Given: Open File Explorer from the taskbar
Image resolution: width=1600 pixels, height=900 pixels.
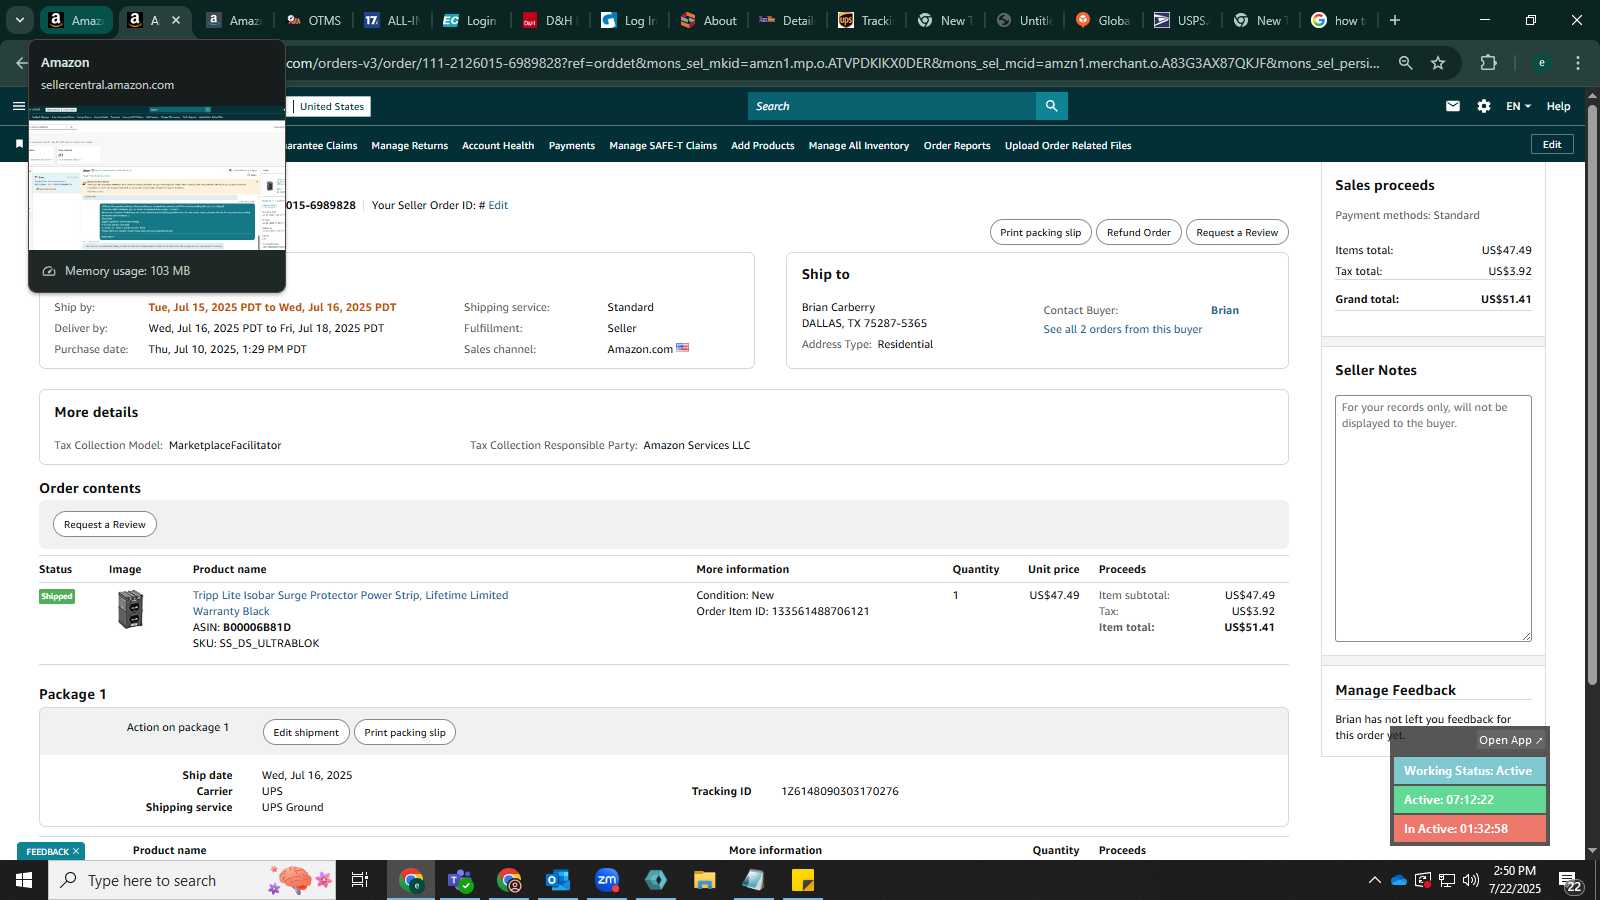Looking at the screenshot, I should click(x=705, y=880).
